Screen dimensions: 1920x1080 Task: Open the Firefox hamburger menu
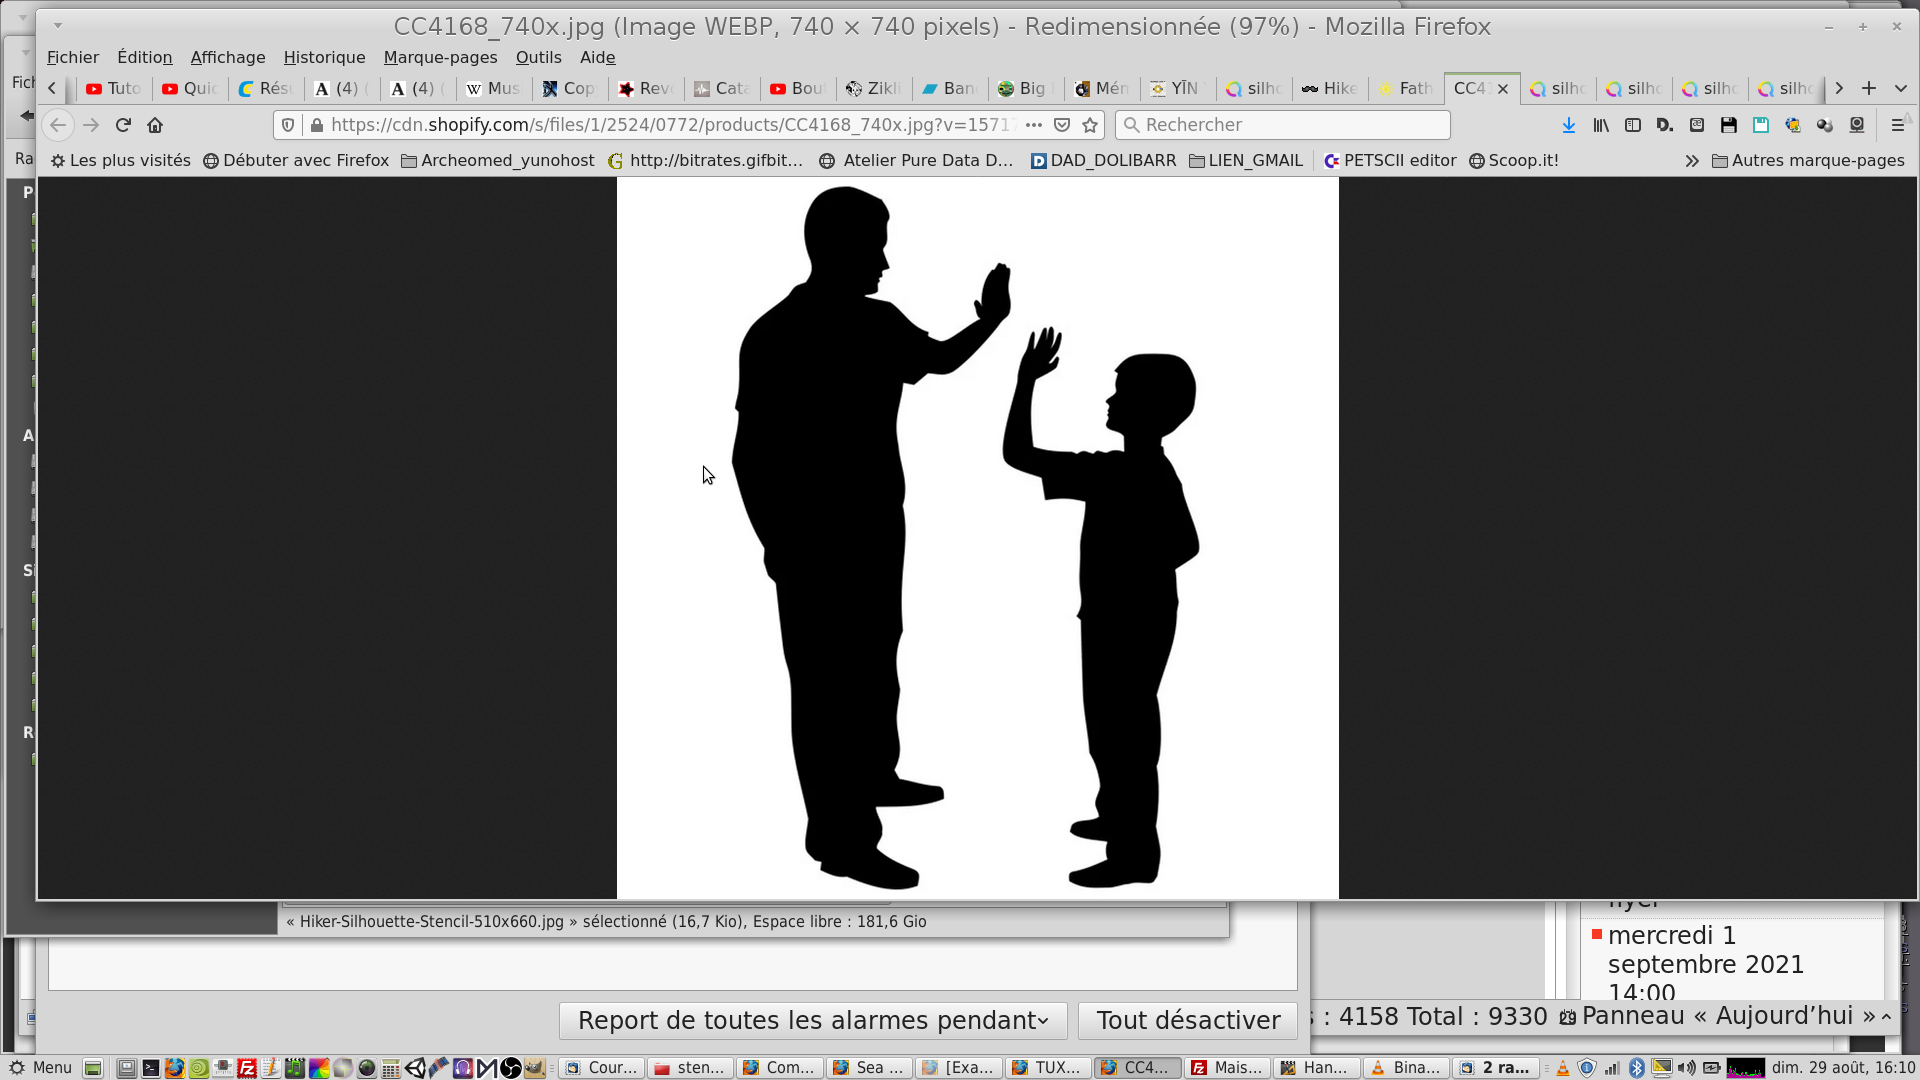click(1897, 125)
